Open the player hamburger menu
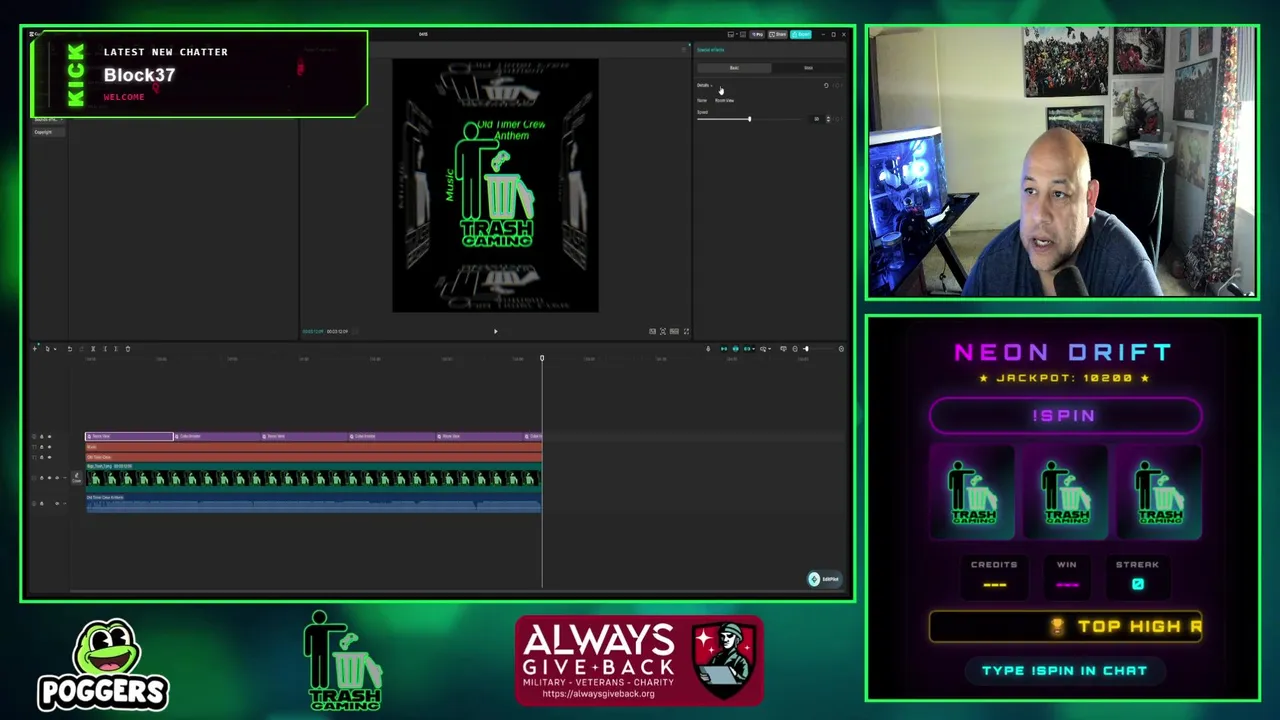 pyautogui.click(x=686, y=49)
